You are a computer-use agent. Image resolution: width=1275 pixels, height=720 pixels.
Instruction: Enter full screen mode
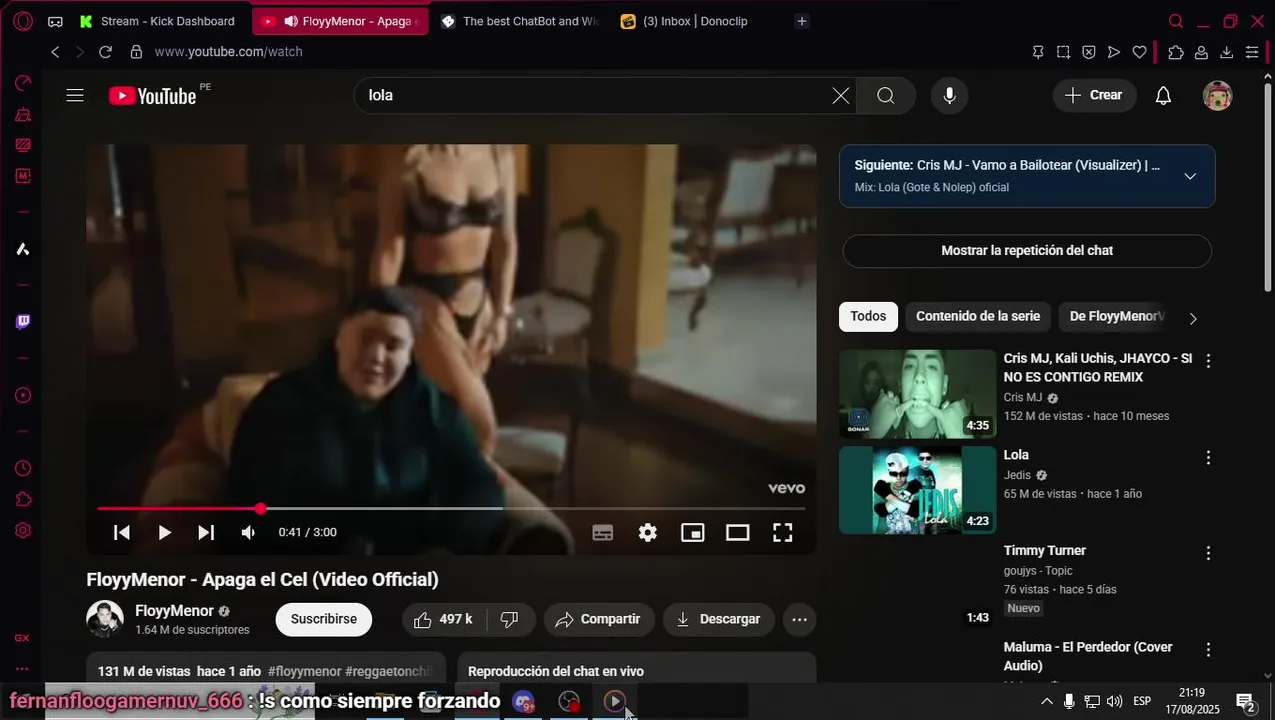point(783,533)
